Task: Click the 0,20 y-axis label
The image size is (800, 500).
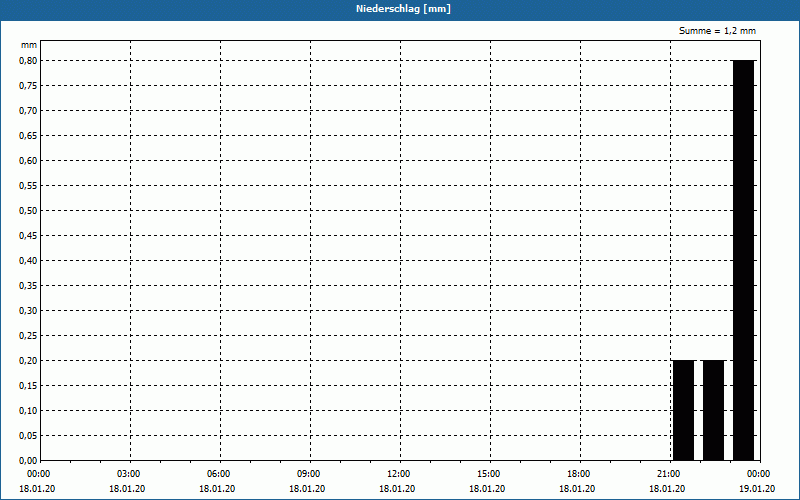Action: point(28,361)
